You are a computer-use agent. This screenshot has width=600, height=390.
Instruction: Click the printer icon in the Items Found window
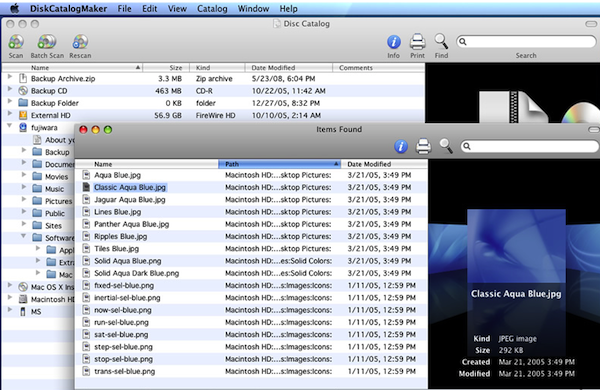[423, 146]
